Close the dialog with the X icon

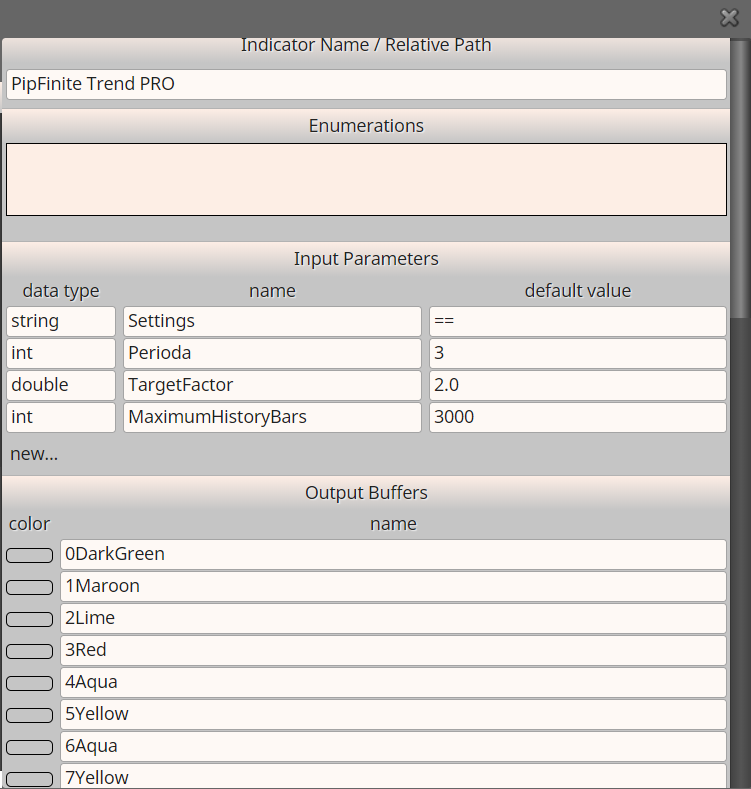(x=729, y=18)
